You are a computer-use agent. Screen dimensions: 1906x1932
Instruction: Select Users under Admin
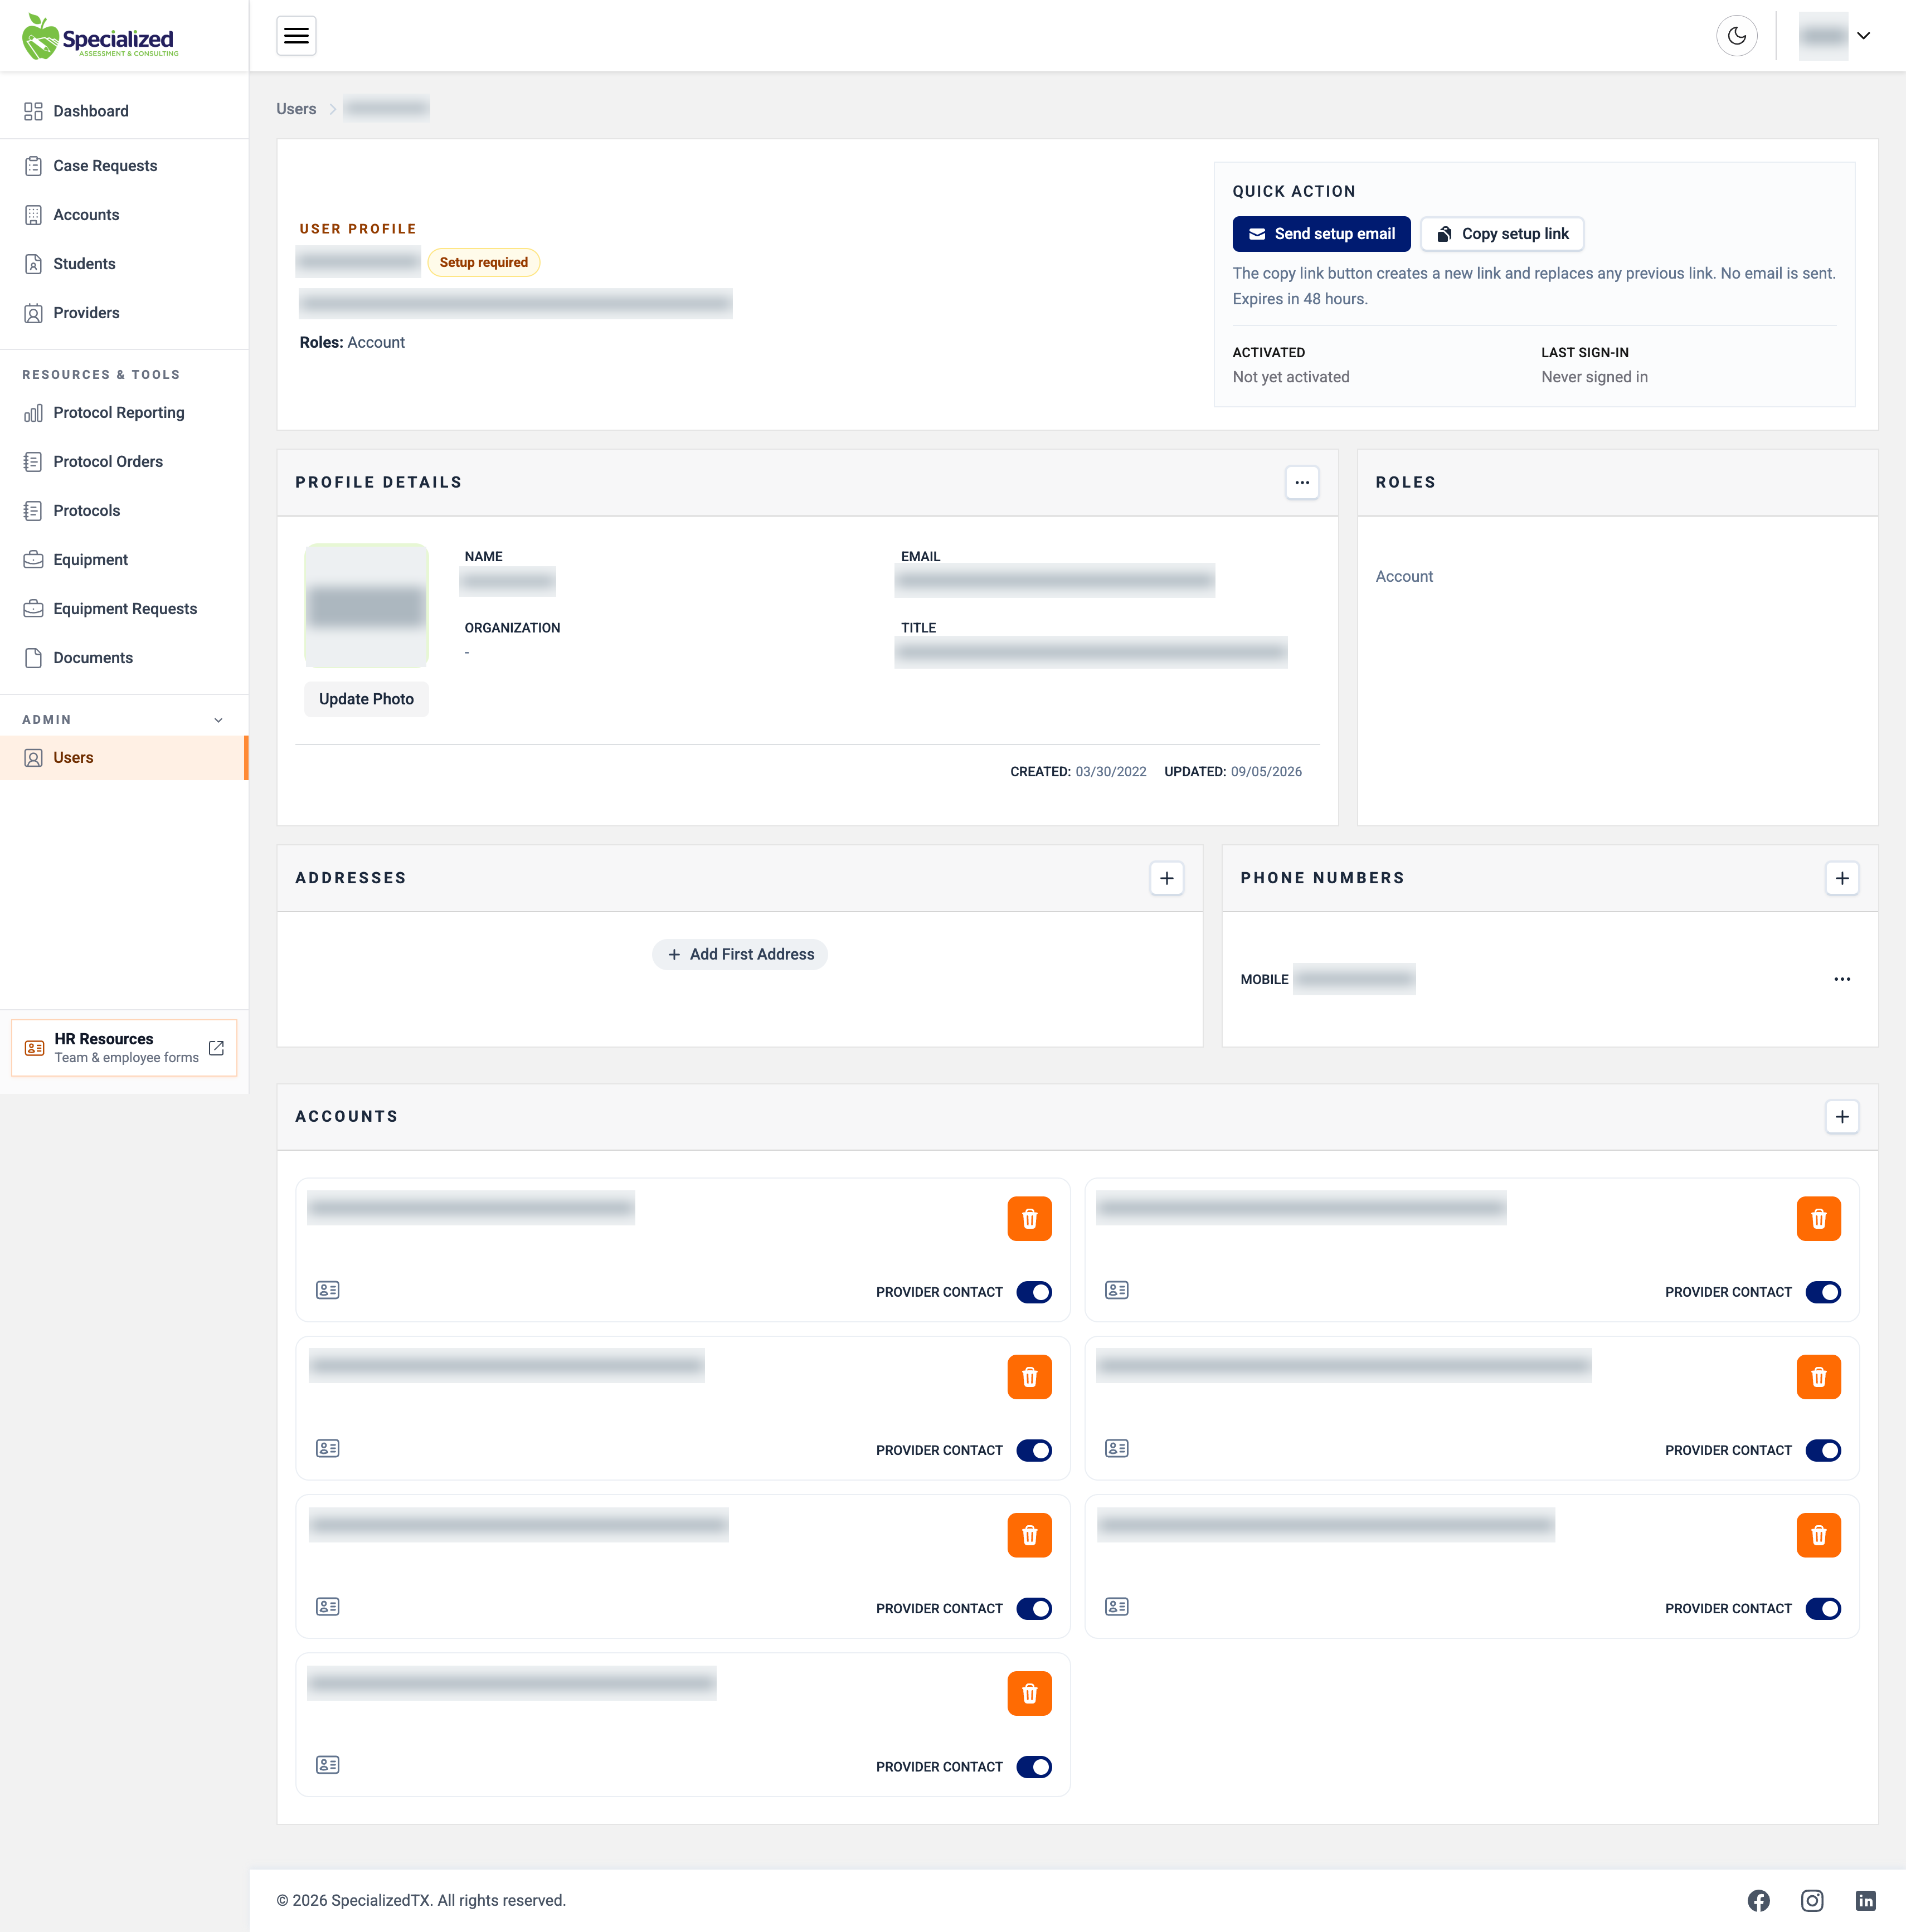coord(124,758)
